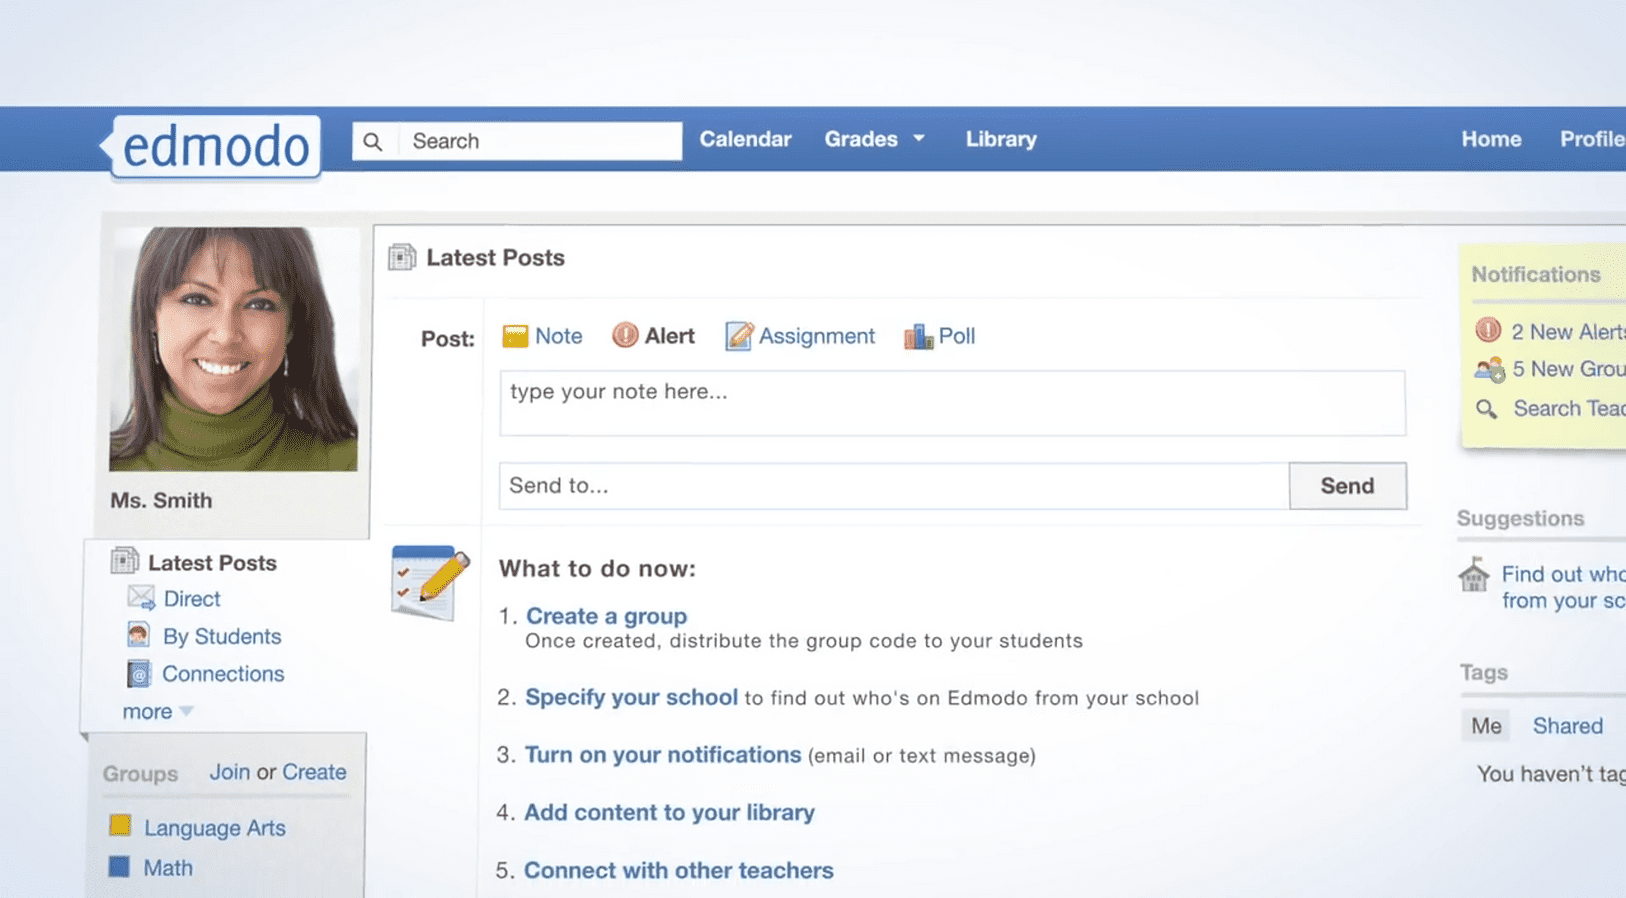This screenshot has width=1626, height=898.
Task: Click the Specify your school link
Action: tap(631, 697)
